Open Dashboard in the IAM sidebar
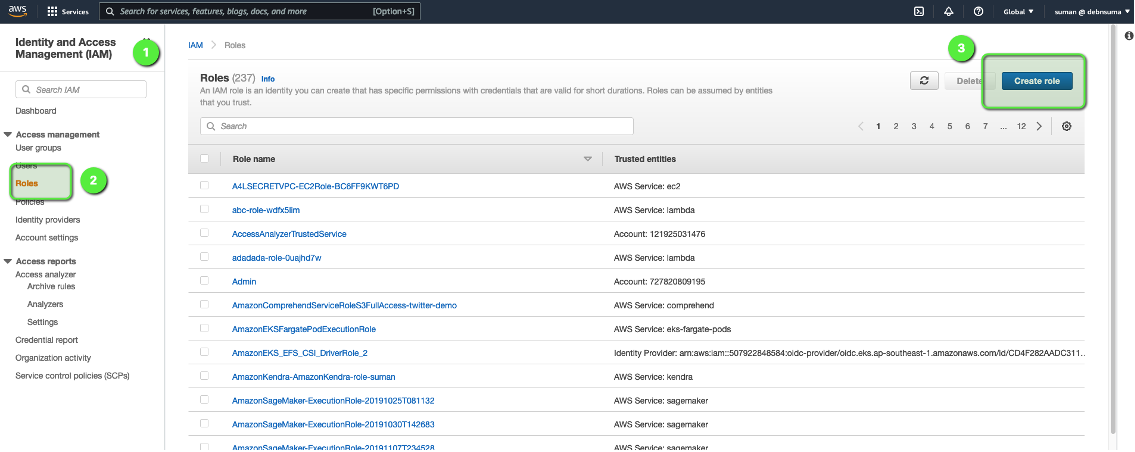The height and width of the screenshot is (452, 1135). 35,111
